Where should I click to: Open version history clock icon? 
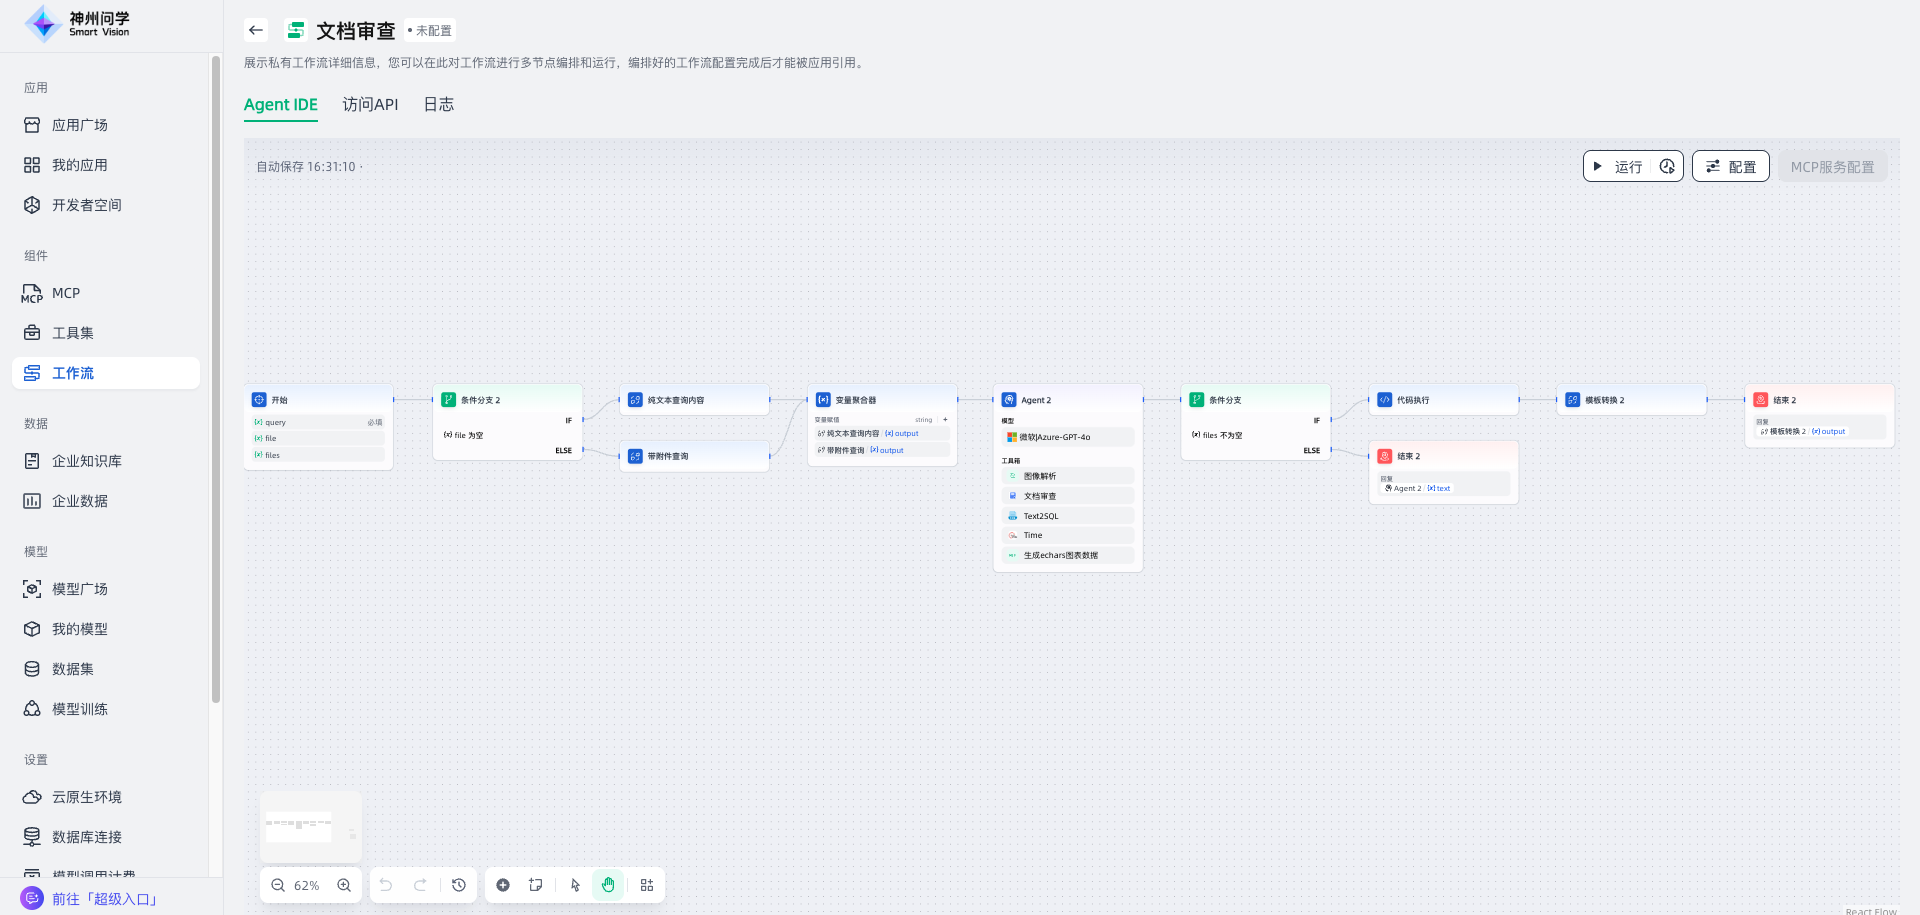click(459, 885)
